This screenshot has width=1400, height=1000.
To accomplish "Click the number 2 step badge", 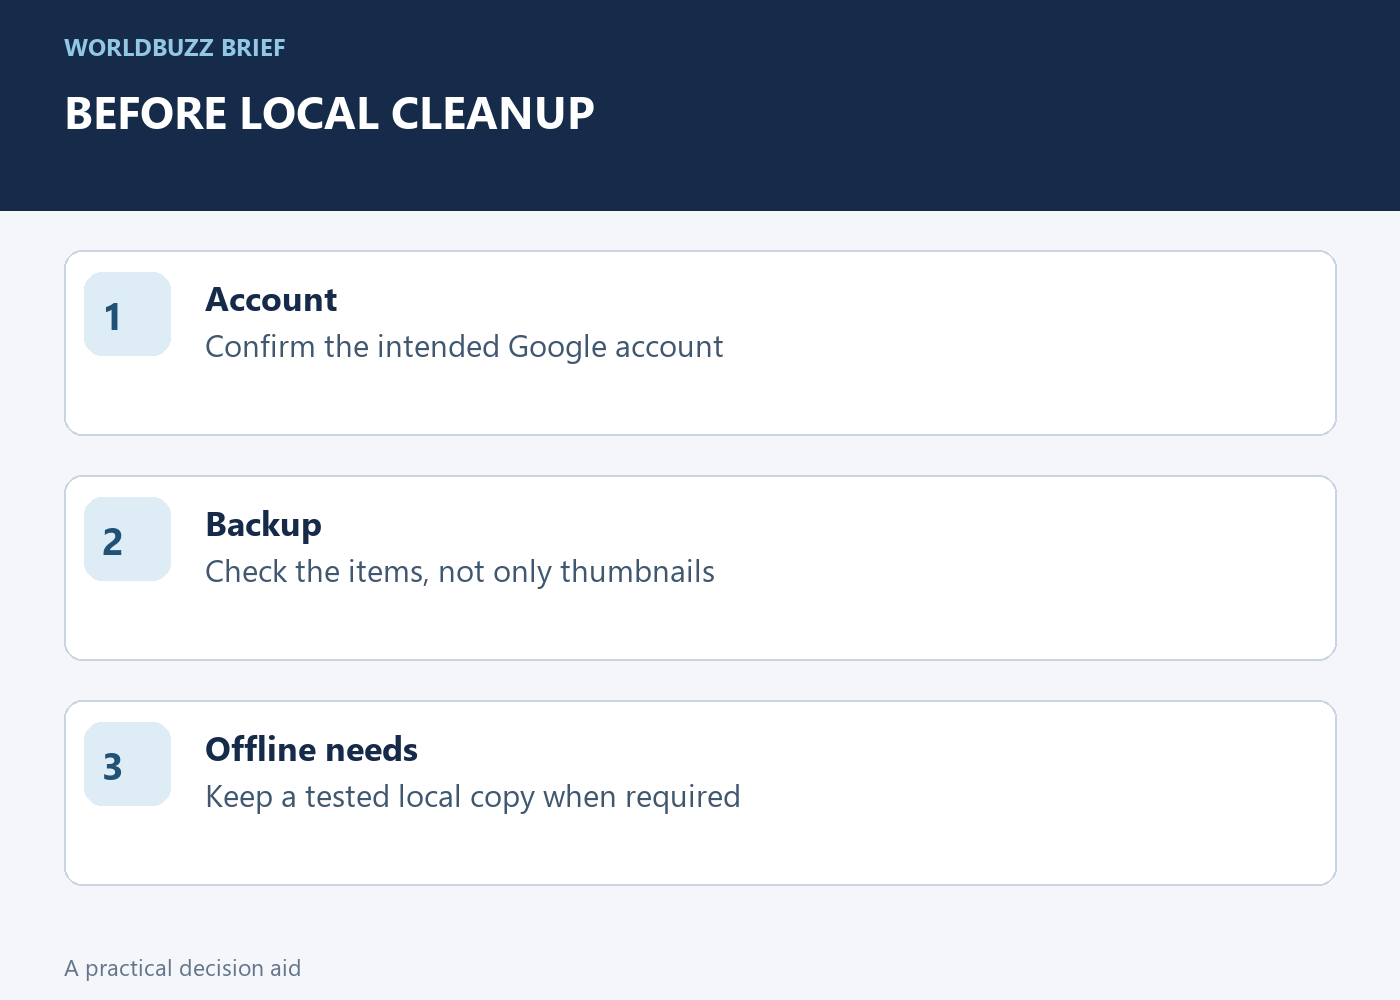I will [127, 539].
